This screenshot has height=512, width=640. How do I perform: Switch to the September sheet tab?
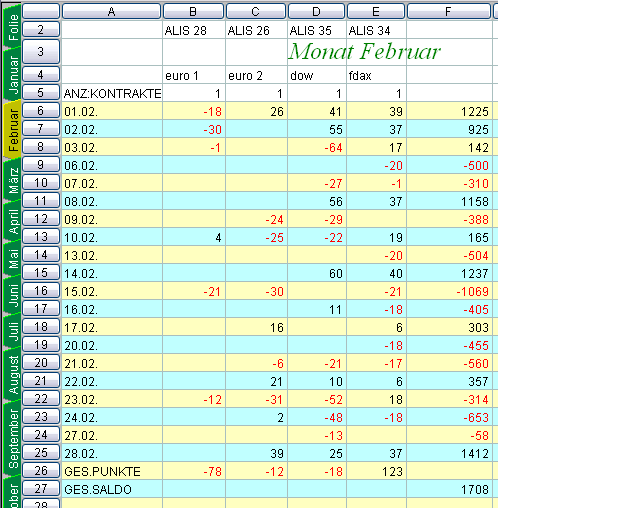(11, 438)
